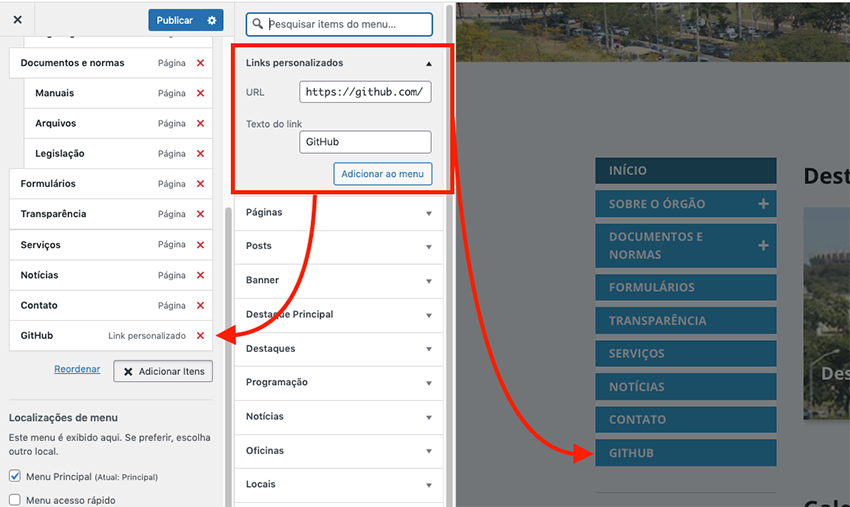Expand SOBRE O ÓRGÃO plus icon
Viewport: 850px width, 507px height.
[763, 204]
